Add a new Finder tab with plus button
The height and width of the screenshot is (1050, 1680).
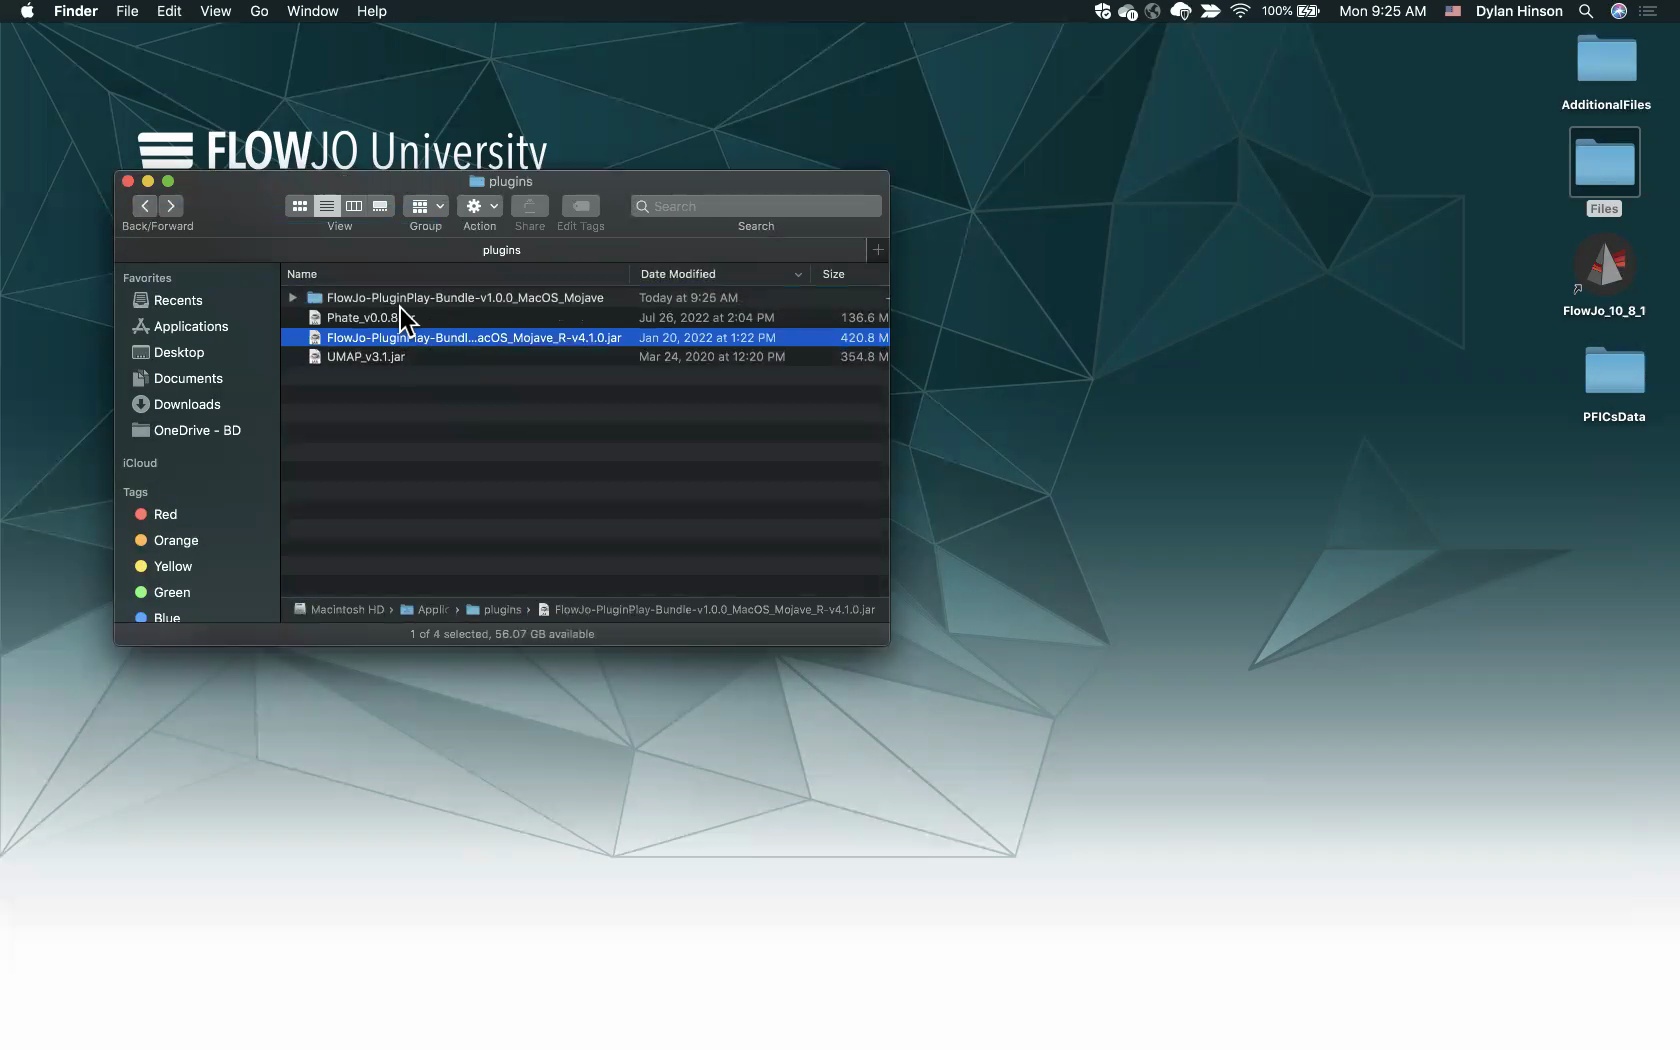tap(878, 250)
